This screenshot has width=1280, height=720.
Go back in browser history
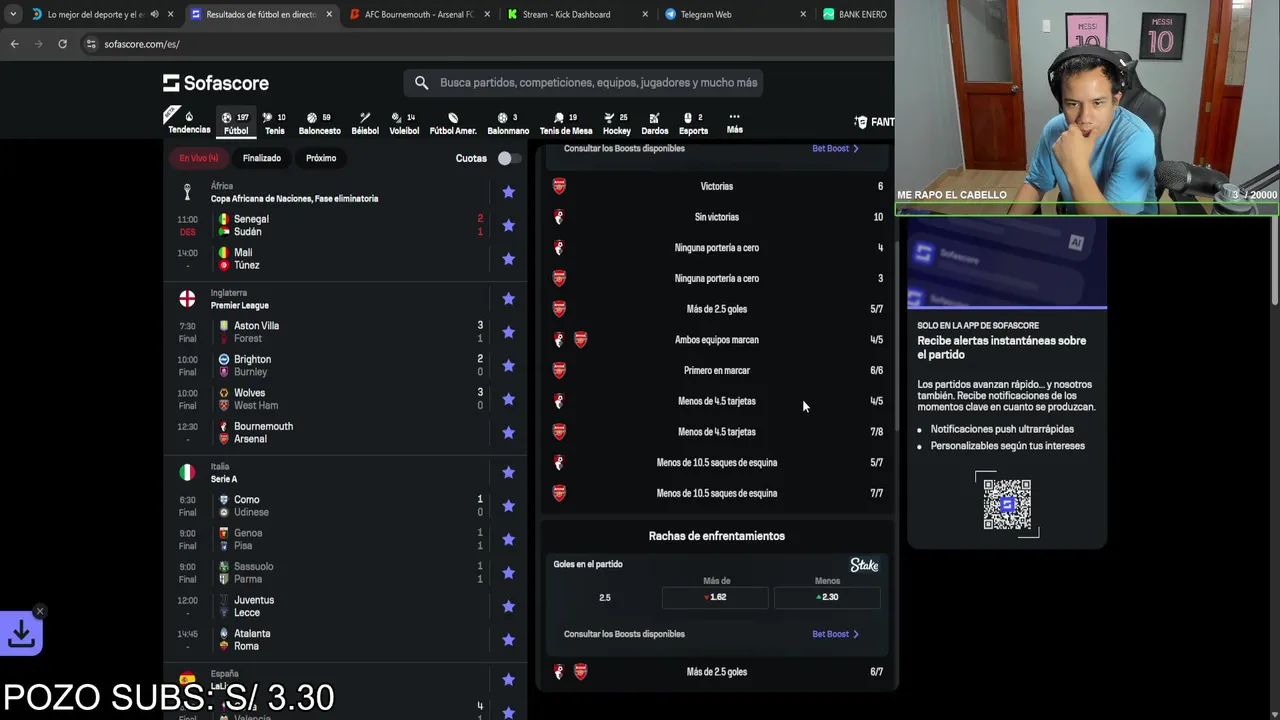pos(14,44)
